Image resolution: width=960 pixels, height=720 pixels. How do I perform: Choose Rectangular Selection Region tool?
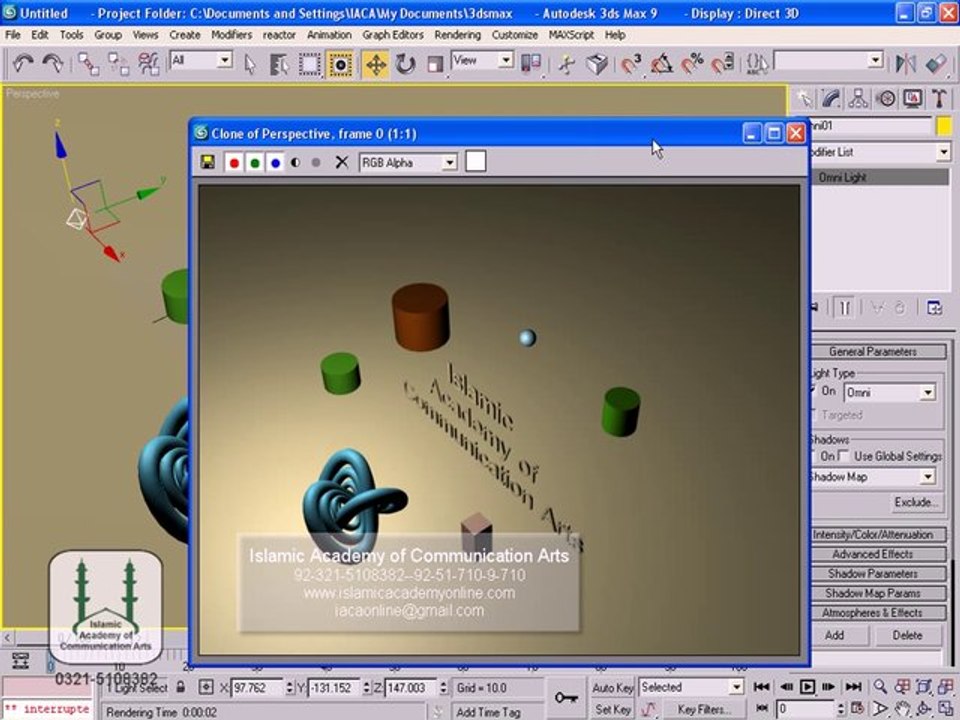(x=309, y=64)
